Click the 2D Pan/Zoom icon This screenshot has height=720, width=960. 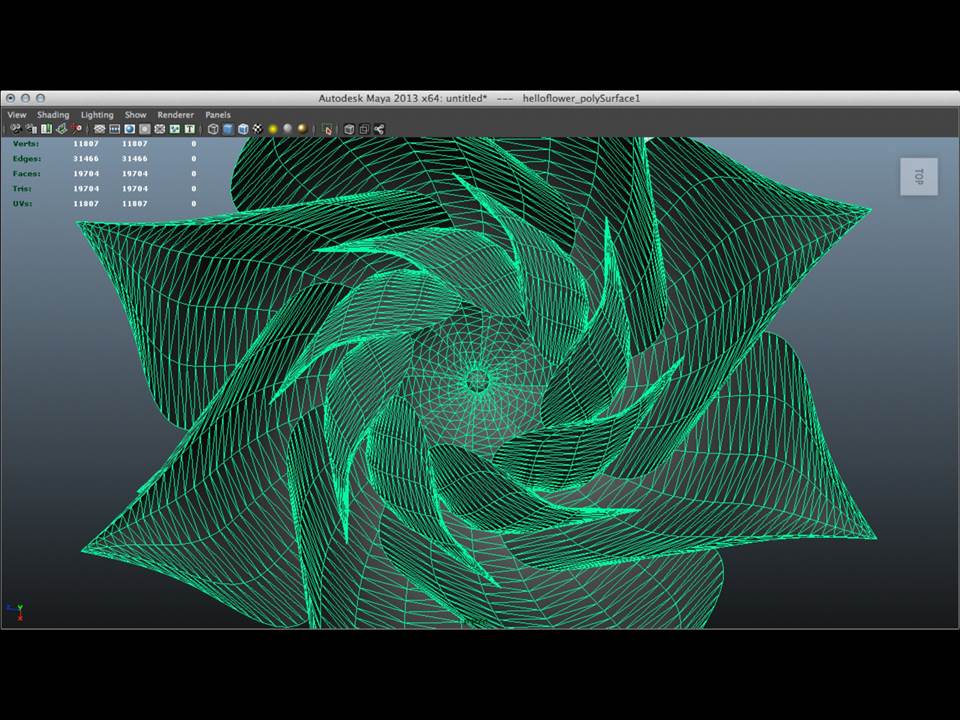(x=77, y=129)
